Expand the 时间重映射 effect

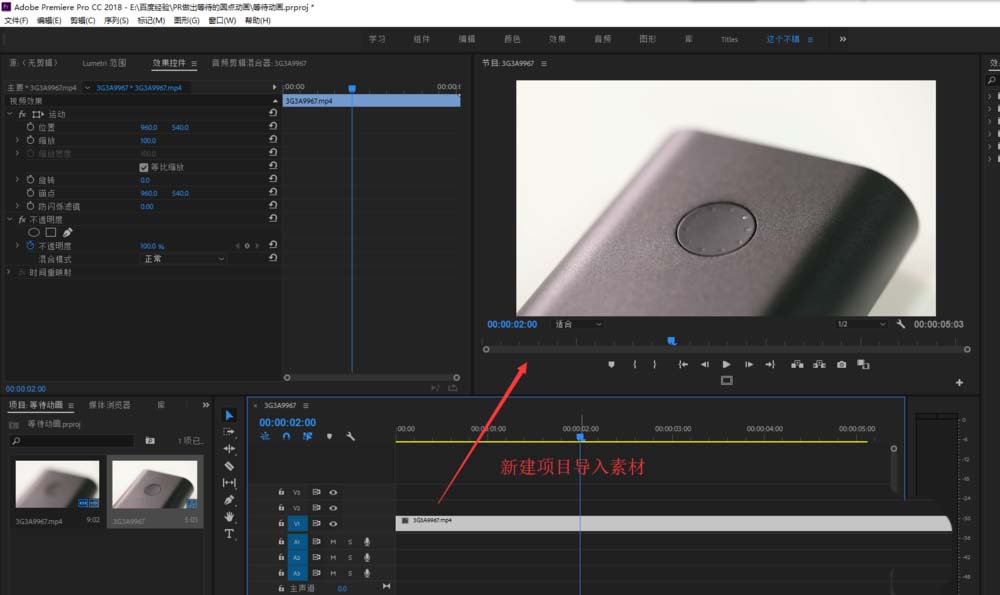tap(9, 272)
